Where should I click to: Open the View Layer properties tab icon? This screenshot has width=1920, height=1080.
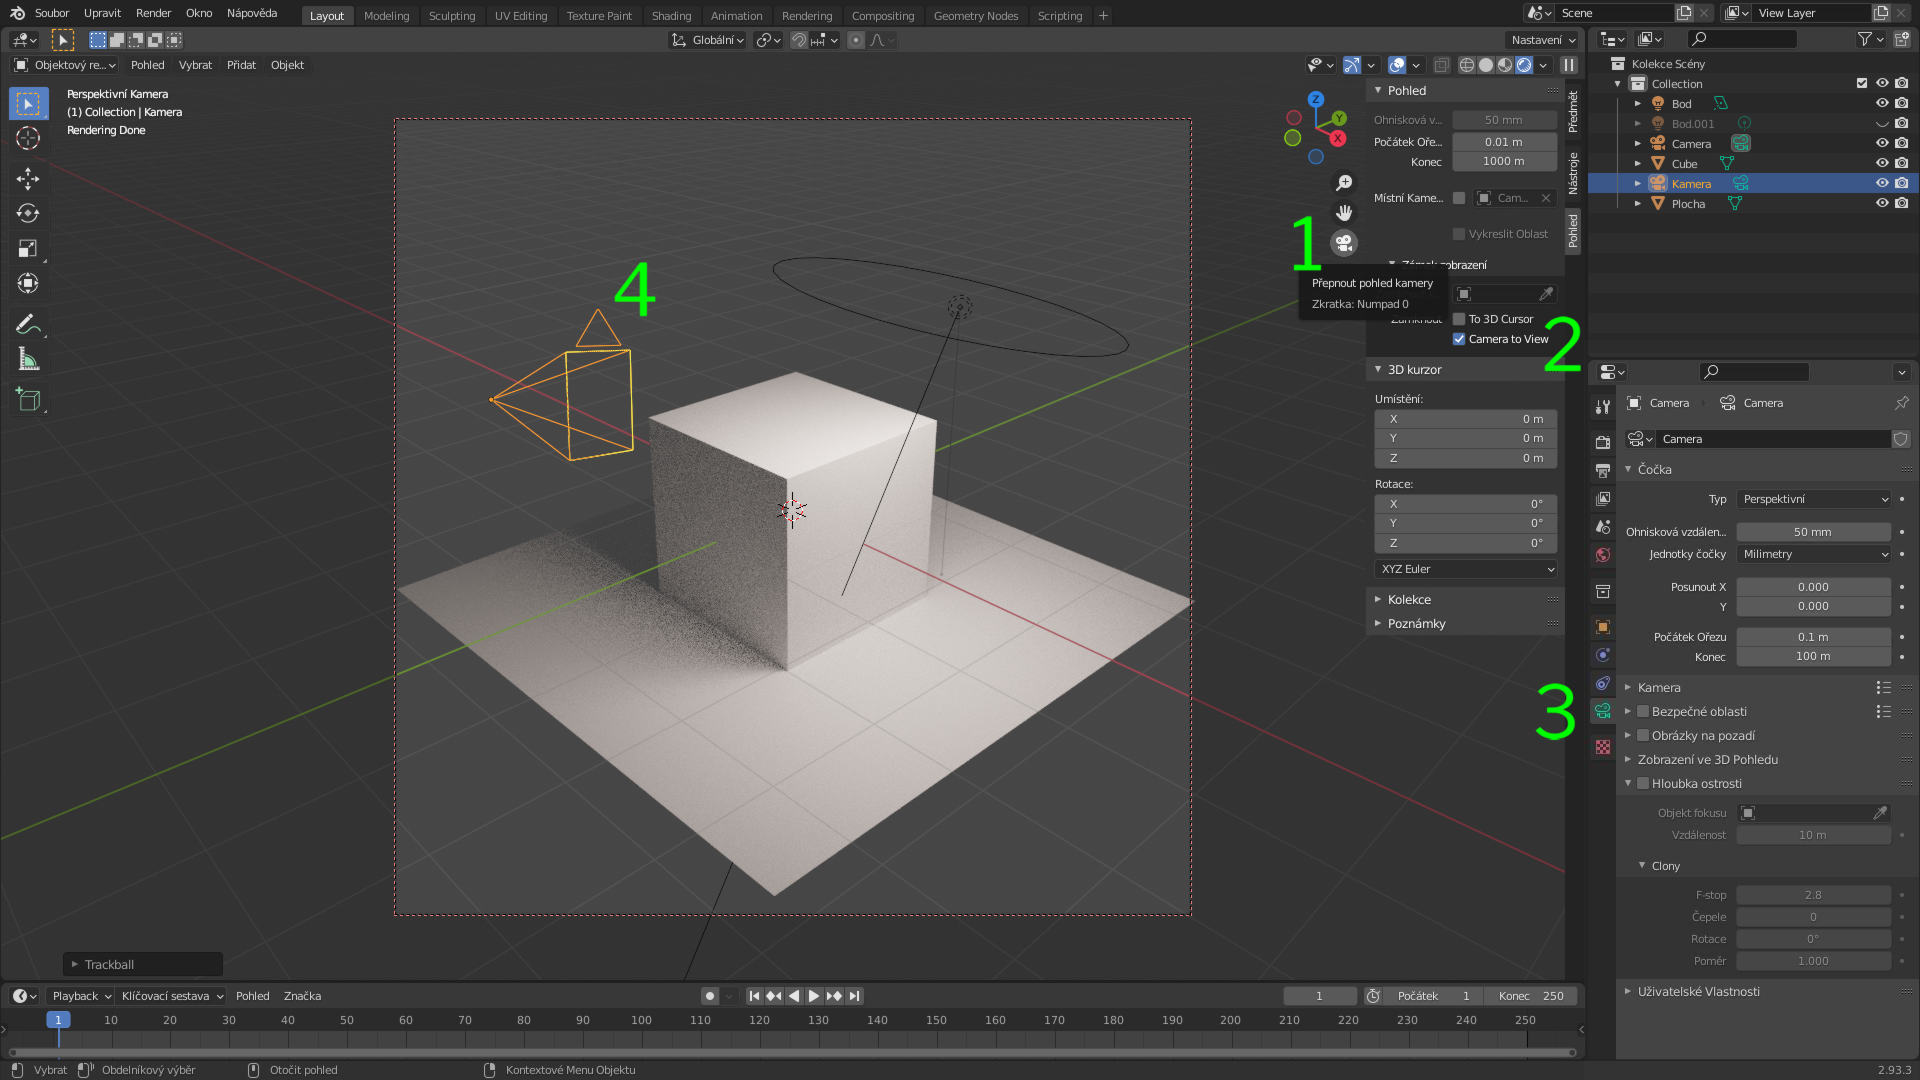[x=1603, y=498]
